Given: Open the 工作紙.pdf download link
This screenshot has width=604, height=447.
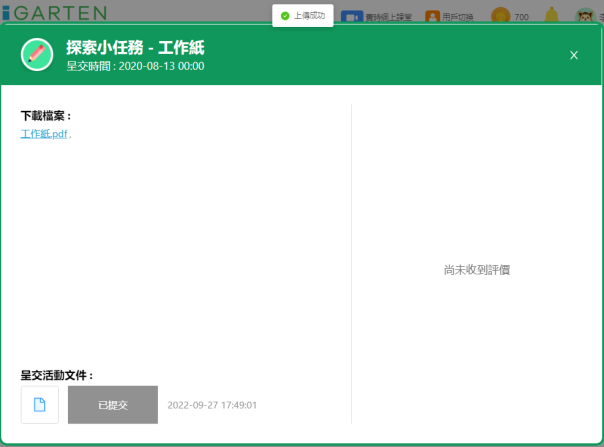Looking at the screenshot, I should pos(44,134).
